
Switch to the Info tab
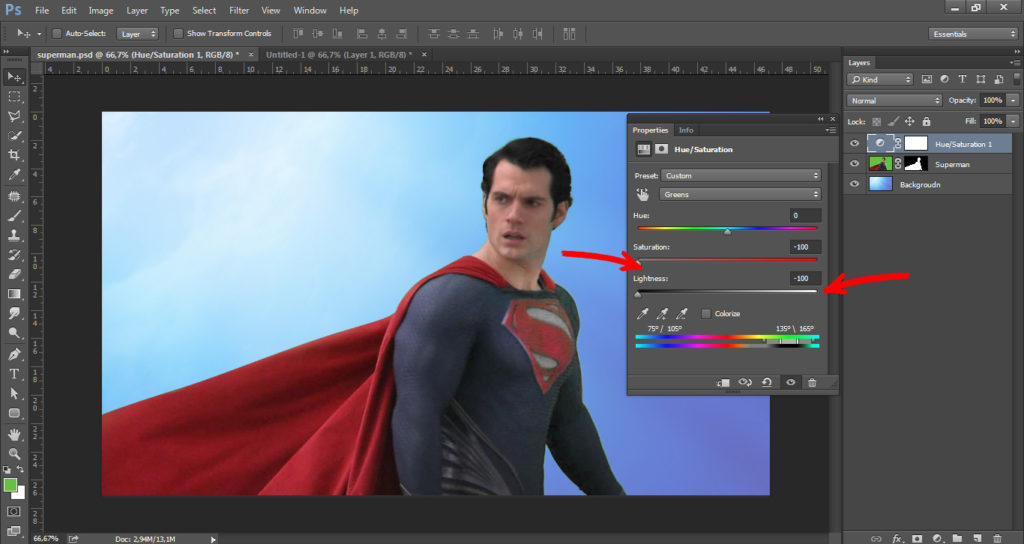pyautogui.click(x=686, y=130)
